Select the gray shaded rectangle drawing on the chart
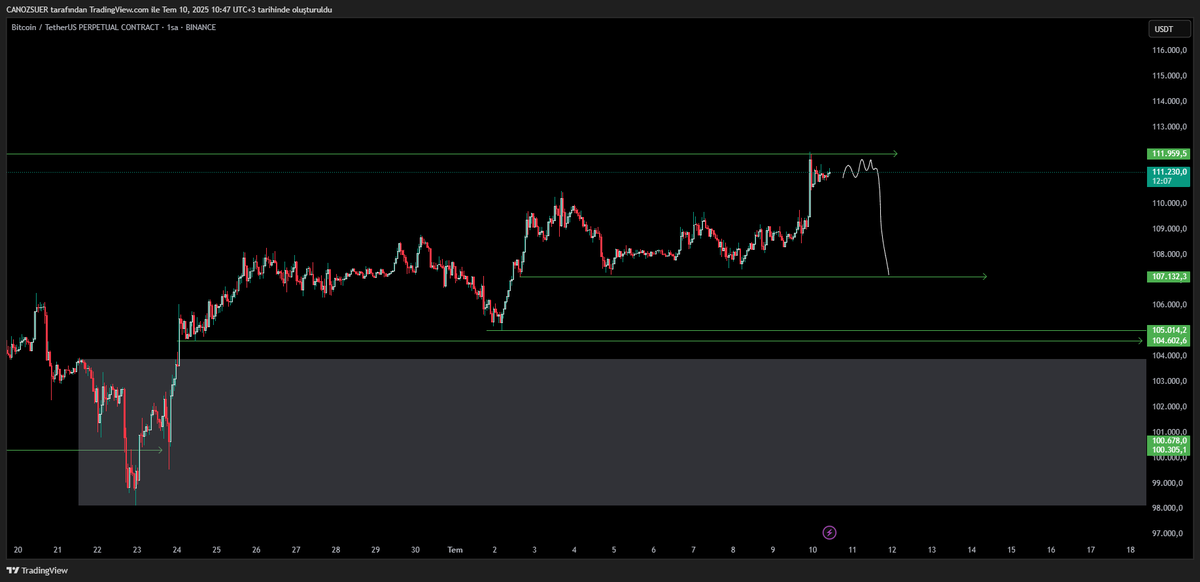Viewport: 1200px width, 582px height. point(600,440)
